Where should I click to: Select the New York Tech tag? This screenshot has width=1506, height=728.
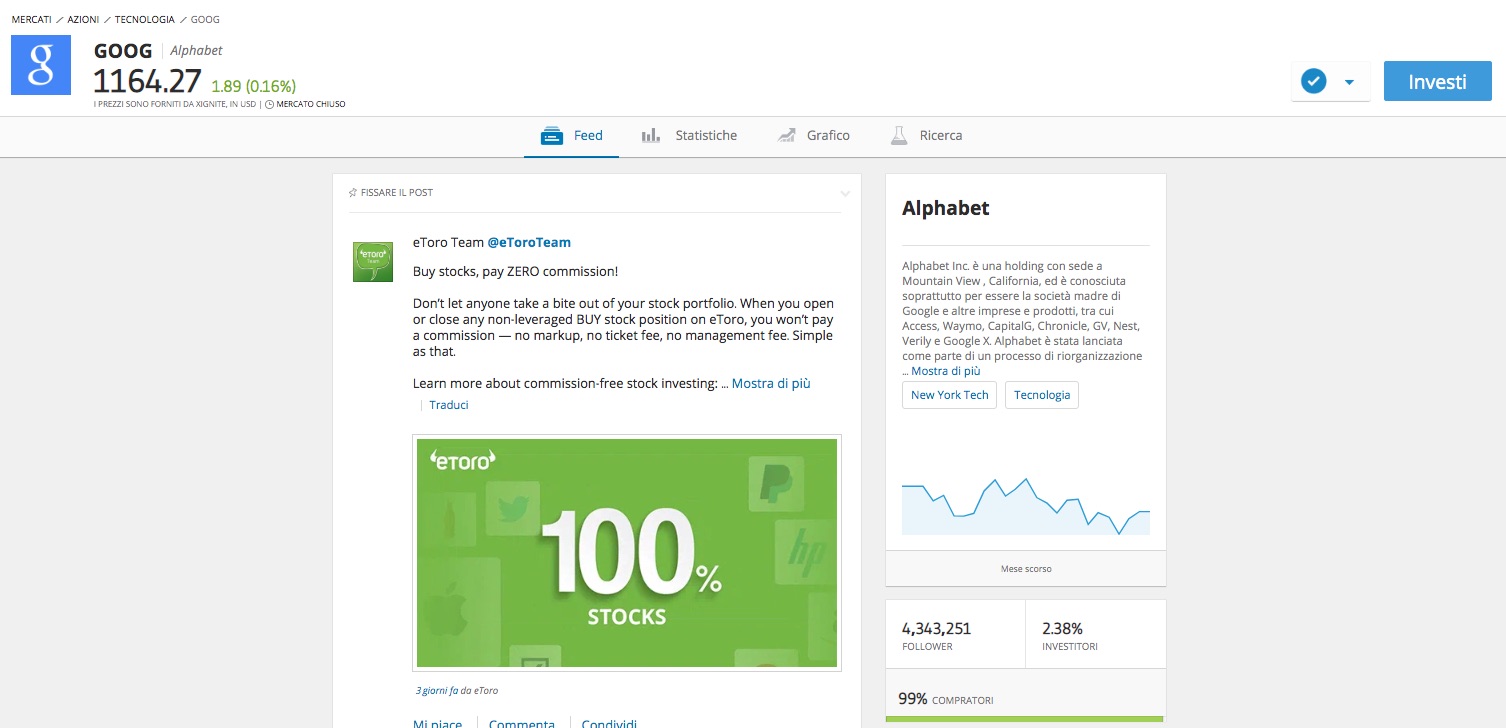(949, 395)
